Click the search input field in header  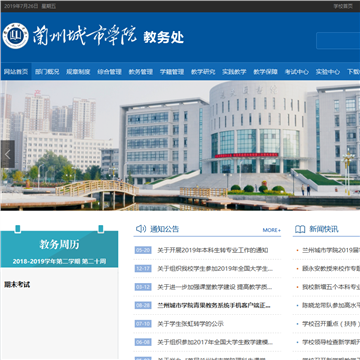(338, 41)
